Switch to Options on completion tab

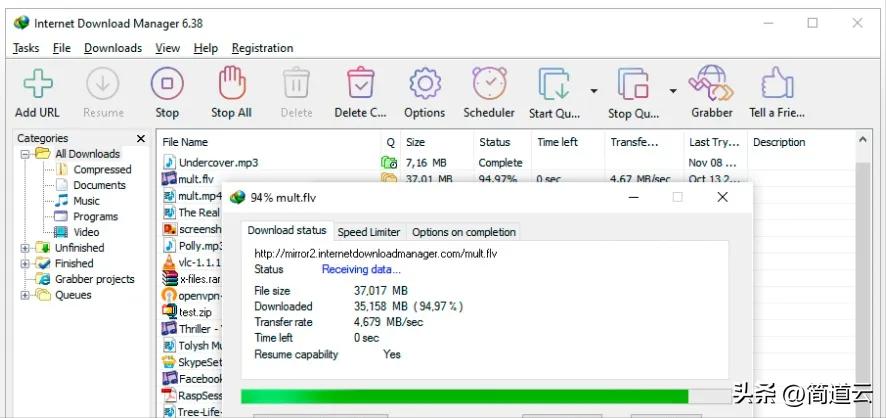(x=463, y=232)
